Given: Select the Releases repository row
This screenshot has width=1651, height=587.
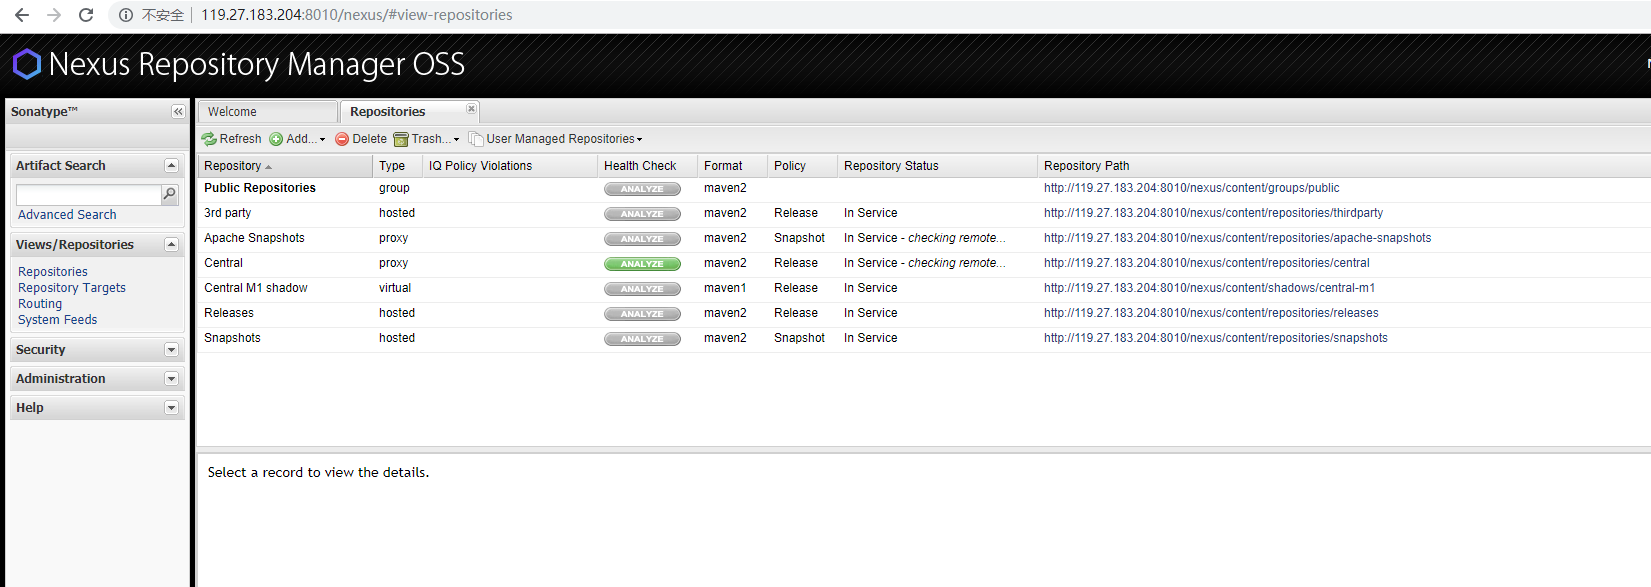Looking at the screenshot, I should click(924, 313).
